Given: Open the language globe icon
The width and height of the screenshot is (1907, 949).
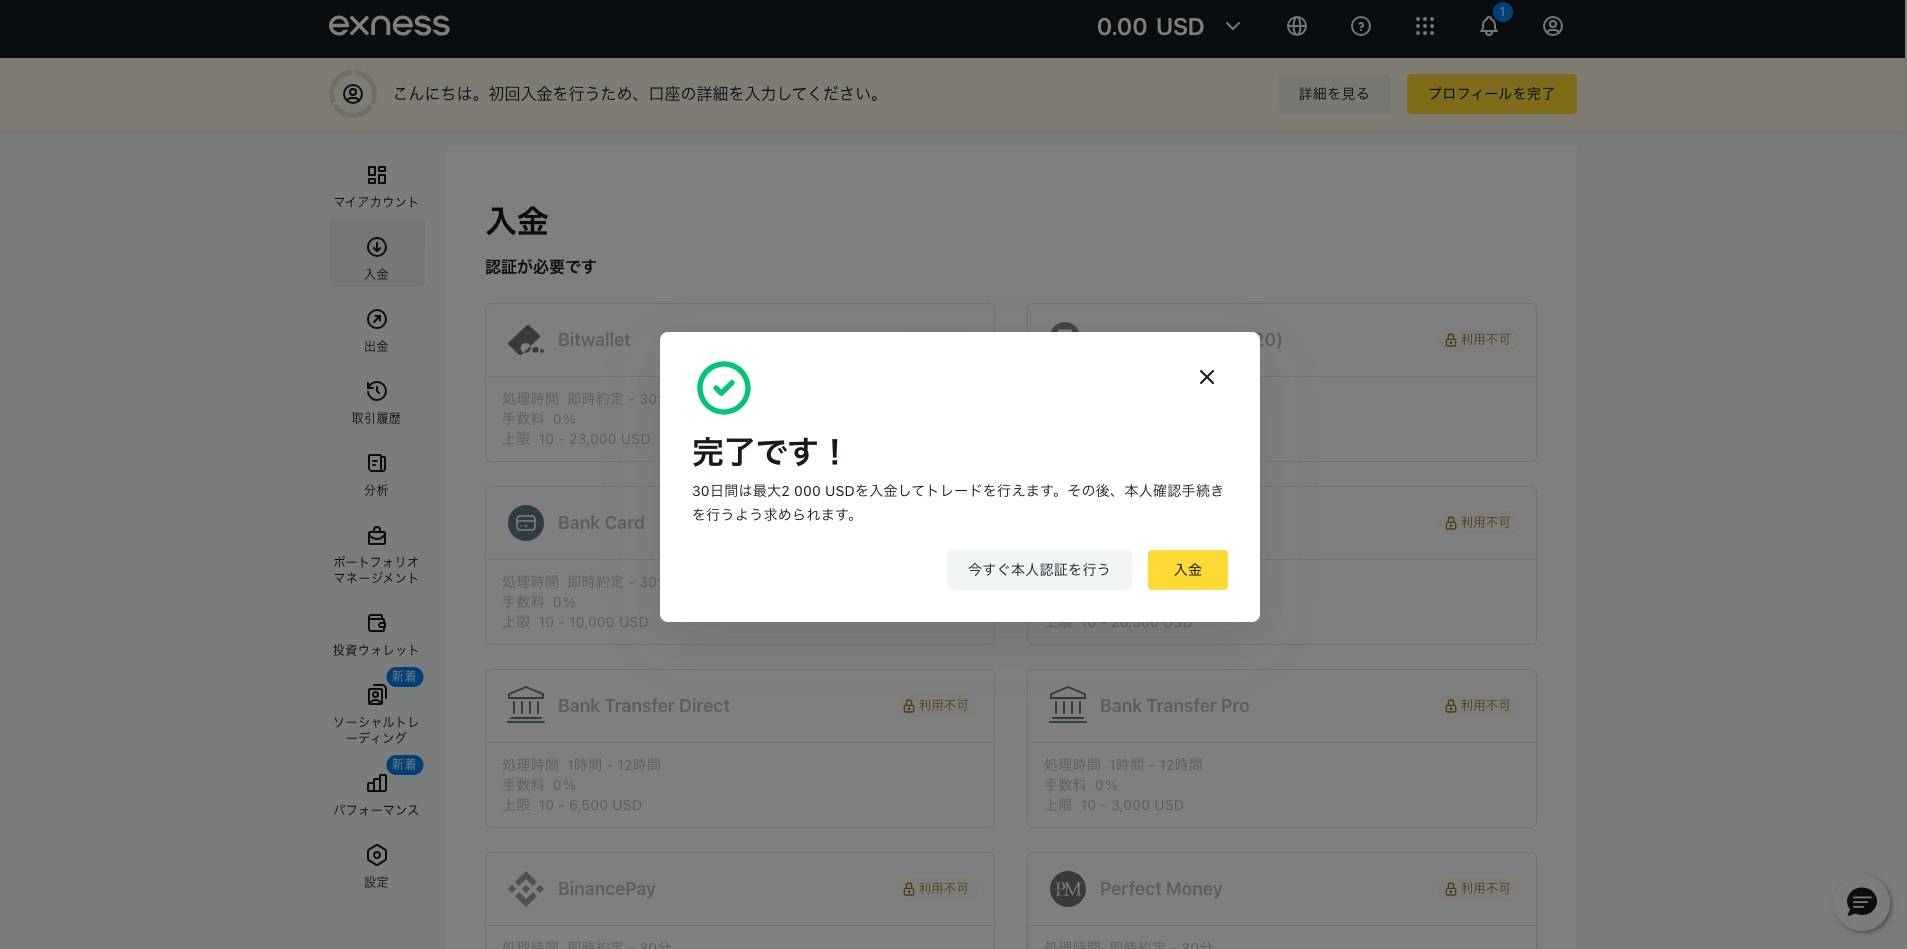Looking at the screenshot, I should (1297, 27).
